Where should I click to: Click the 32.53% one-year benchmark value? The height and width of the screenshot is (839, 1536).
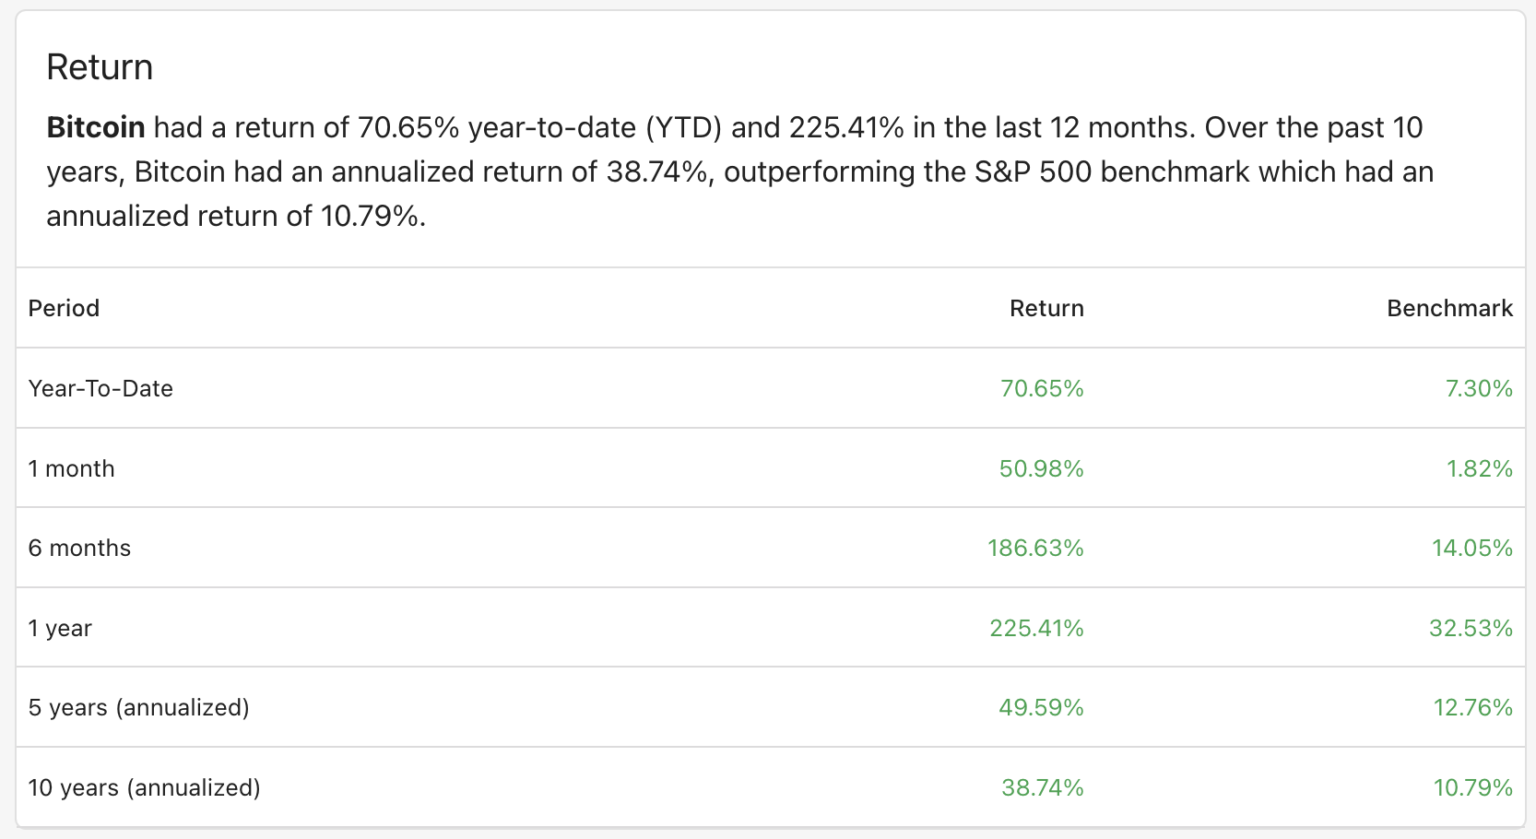pos(1470,628)
